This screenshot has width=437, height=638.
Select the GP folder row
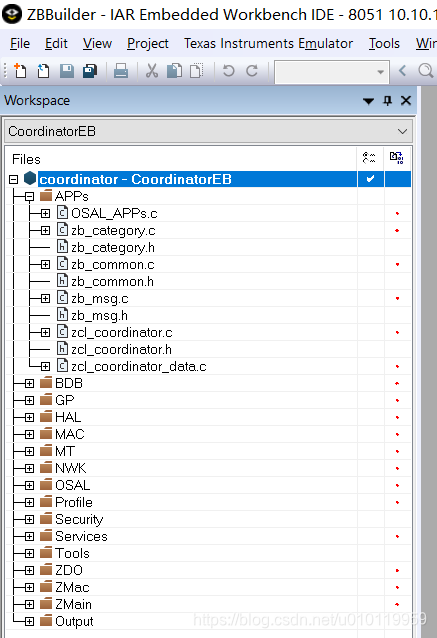click(65, 400)
